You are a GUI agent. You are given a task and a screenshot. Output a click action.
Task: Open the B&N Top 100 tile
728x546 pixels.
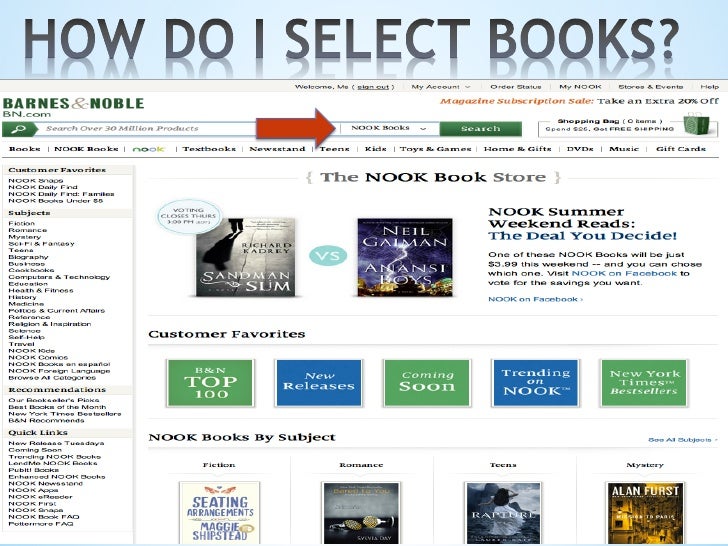point(210,383)
